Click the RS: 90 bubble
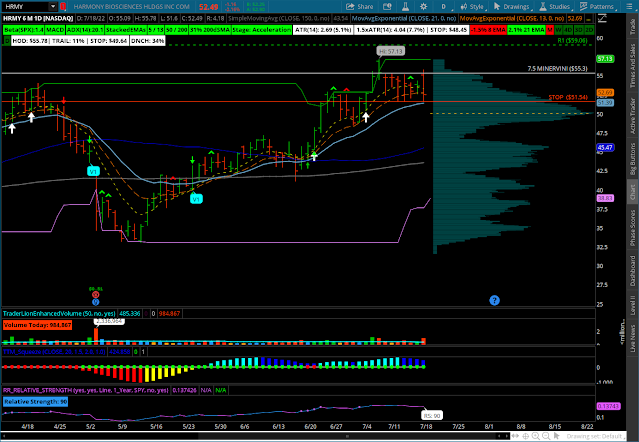 click(x=432, y=416)
